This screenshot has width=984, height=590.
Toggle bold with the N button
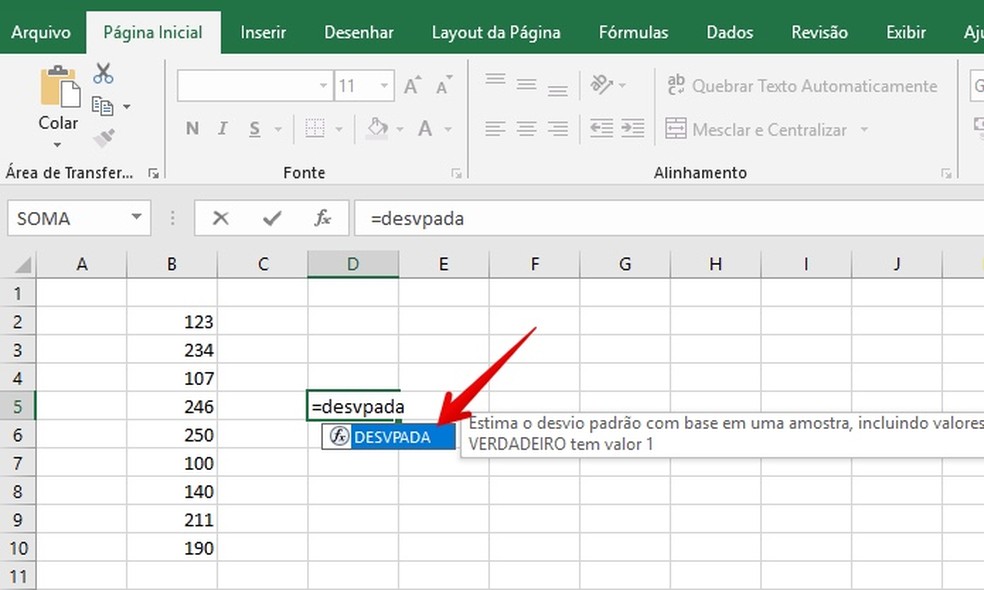click(x=192, y=128)
